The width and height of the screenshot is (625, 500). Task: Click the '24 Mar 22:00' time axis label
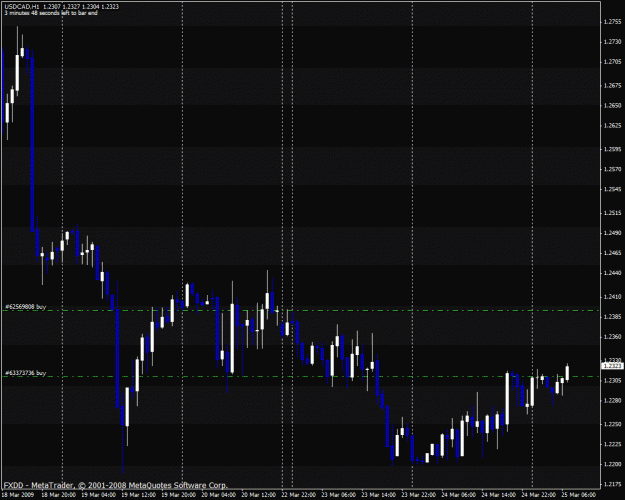(539, 495)
